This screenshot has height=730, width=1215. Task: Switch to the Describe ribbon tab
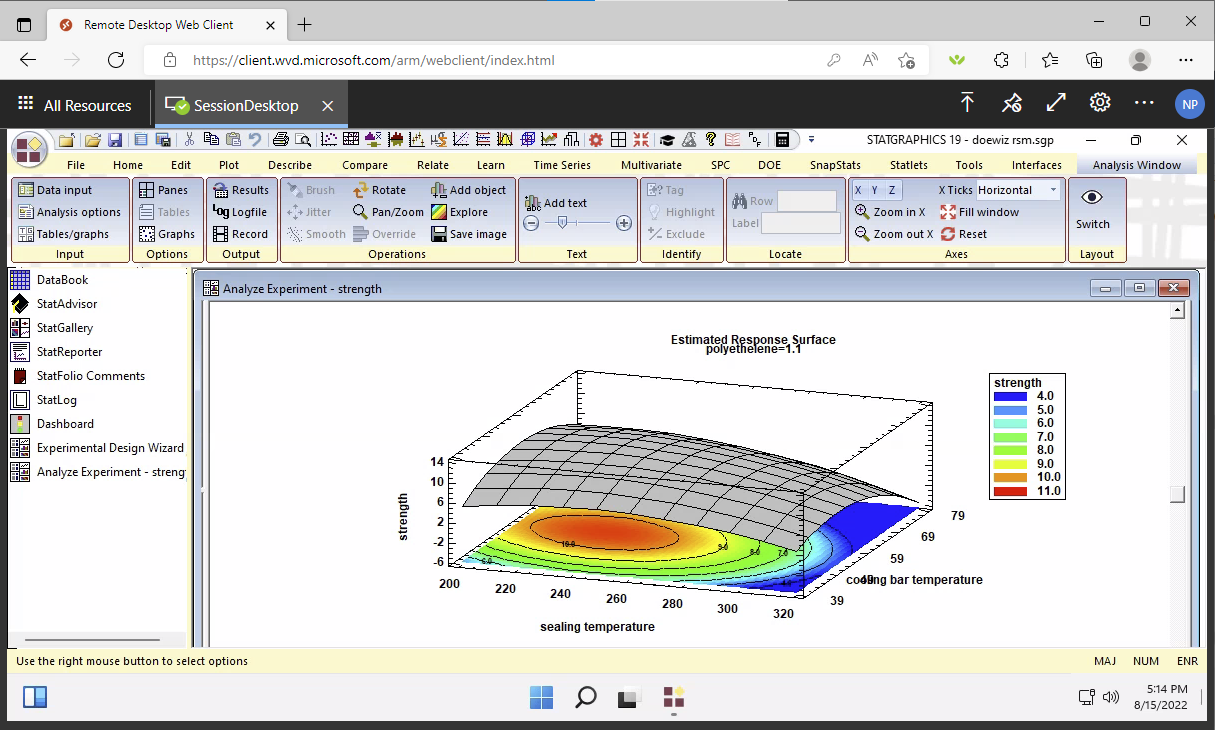(290, 165)
